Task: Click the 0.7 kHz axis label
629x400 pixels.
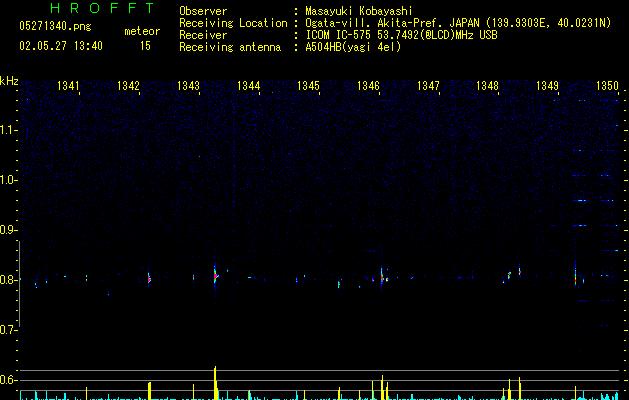Action: tap(7, 330)
